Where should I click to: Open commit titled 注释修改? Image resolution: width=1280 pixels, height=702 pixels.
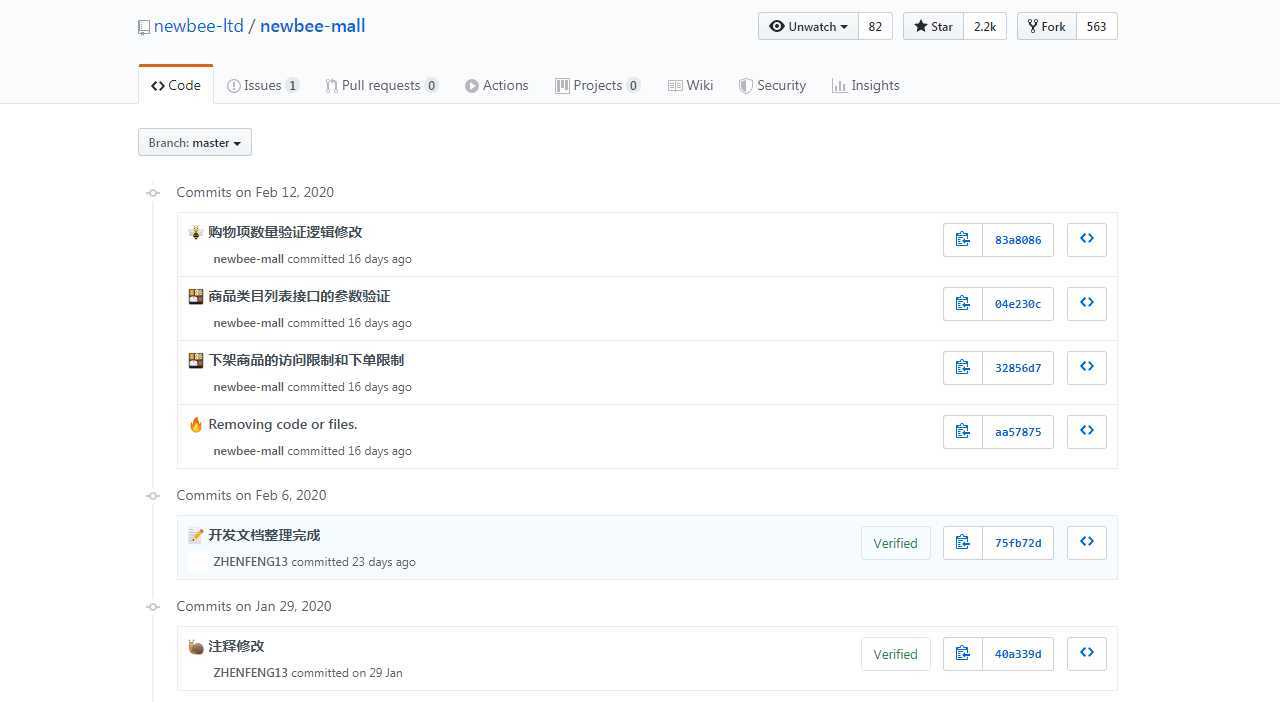(x=236, y=646)
